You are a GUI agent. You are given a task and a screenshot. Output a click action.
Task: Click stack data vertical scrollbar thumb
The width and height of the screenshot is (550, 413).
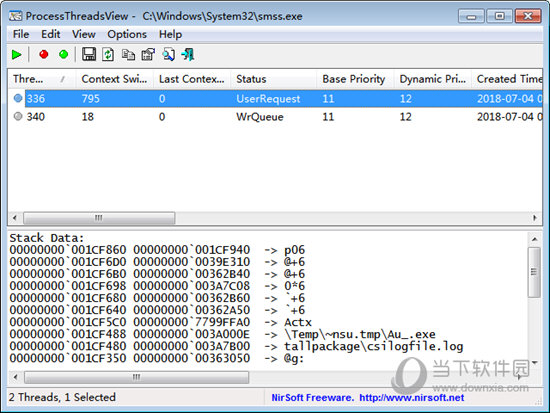click(534, 272)
